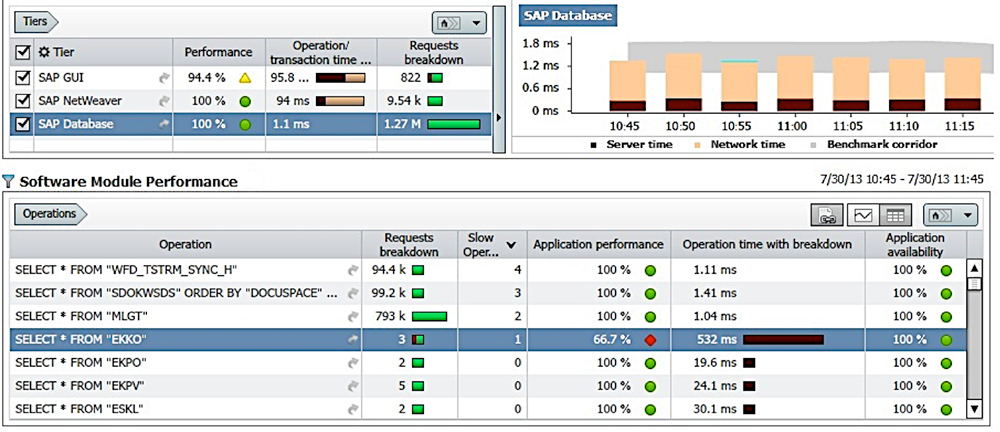Screen dimensions: 1000x432
Task: Uncheck the SAP Database tier checkbox
Action: [x=22, y=124]
